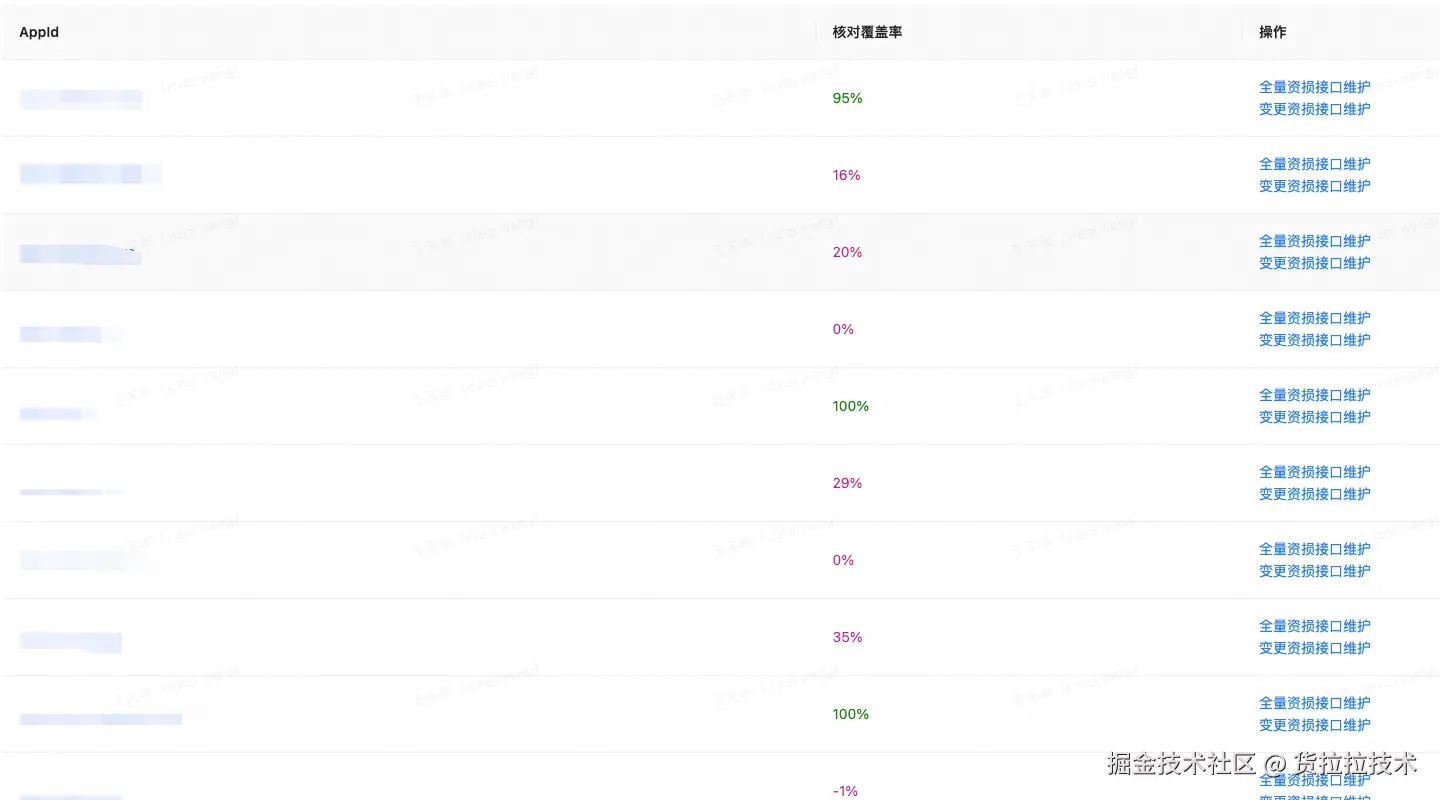The height and width of the screenshot is (800, 1440).
Task: Click 全量资损接口维护 for the 16% row
Action: 1314,164
